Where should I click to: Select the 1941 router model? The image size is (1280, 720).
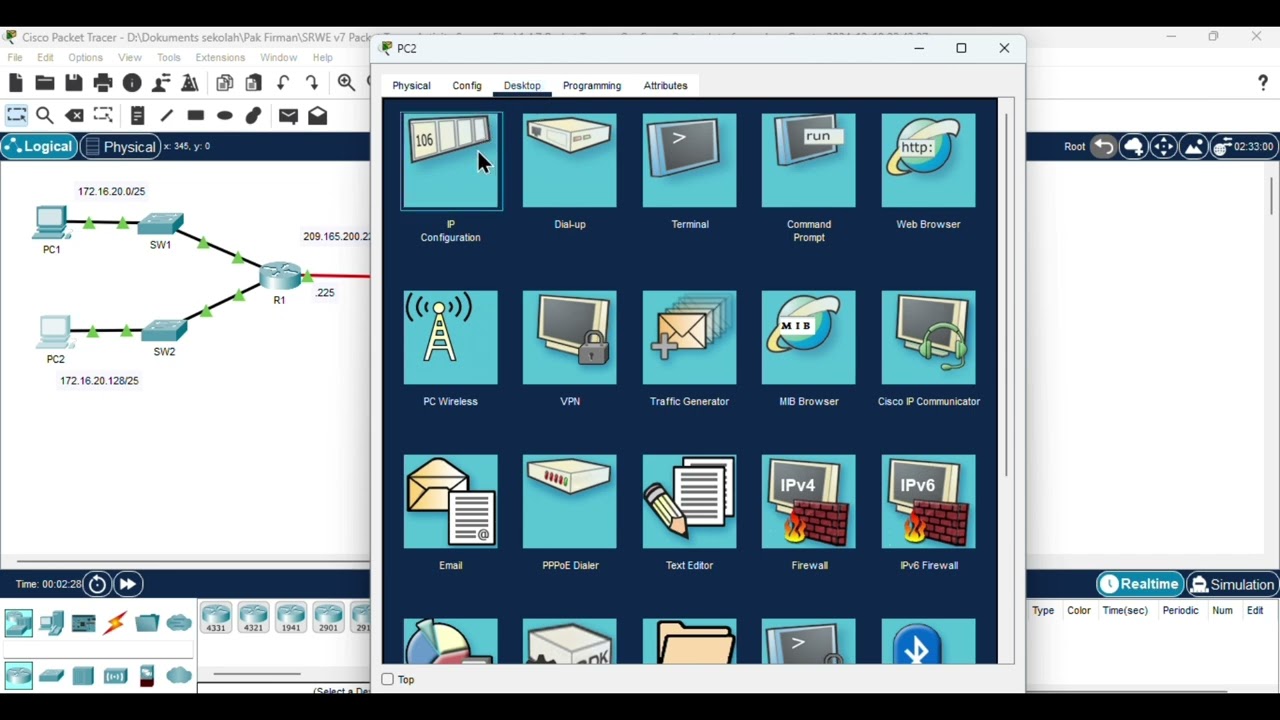[x=291, y=618]
